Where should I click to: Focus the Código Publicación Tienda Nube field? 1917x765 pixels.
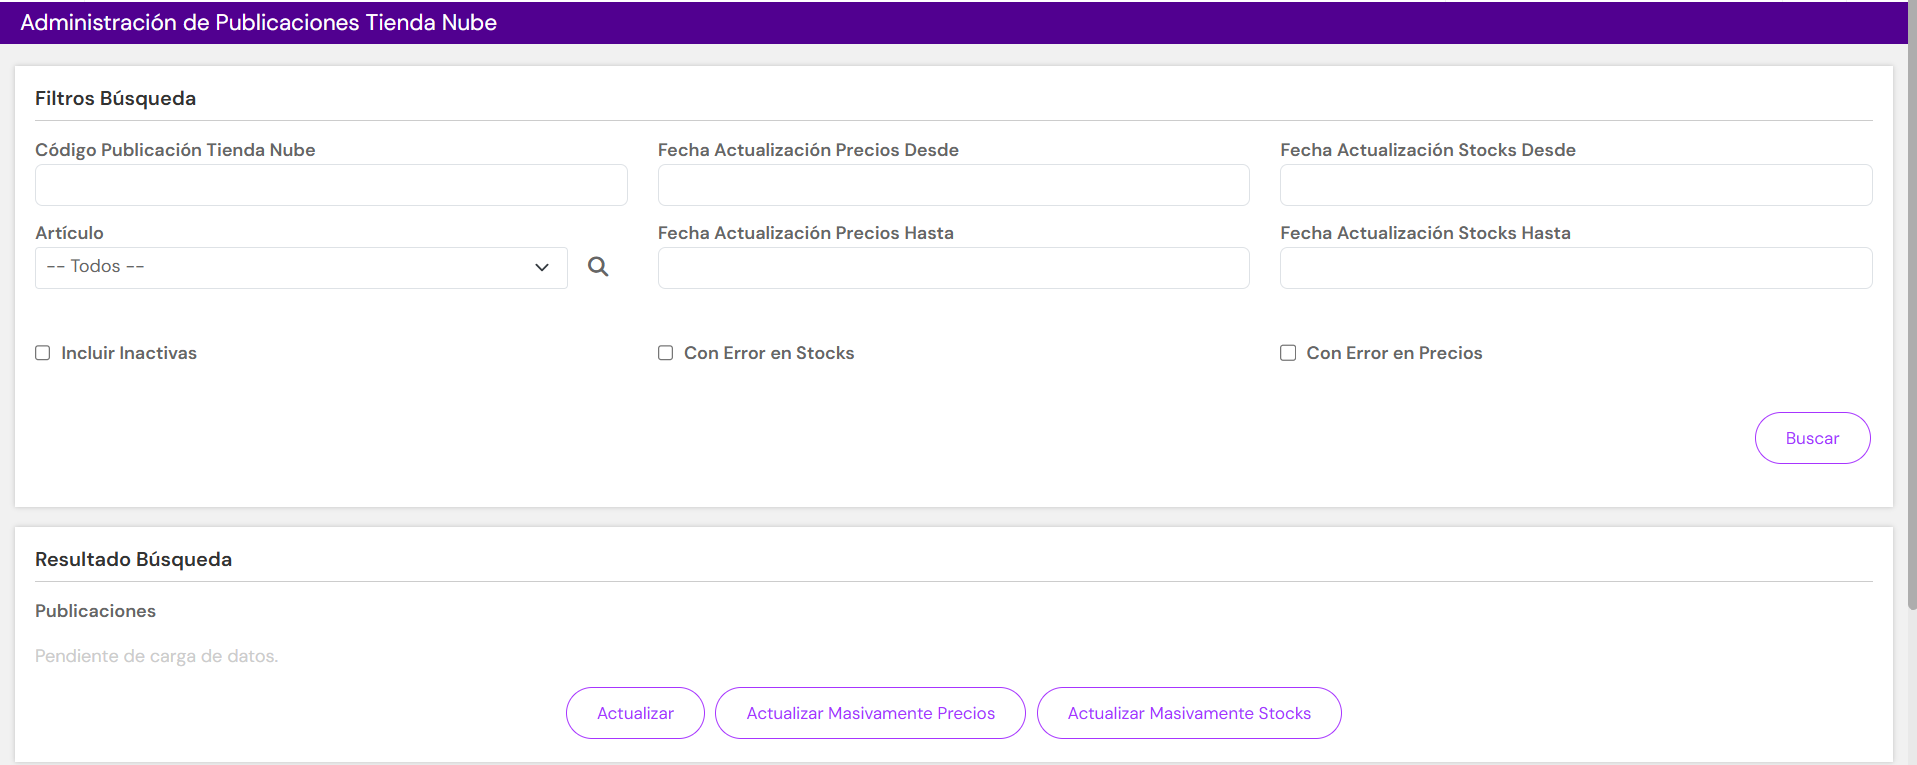tap(331, 185)
